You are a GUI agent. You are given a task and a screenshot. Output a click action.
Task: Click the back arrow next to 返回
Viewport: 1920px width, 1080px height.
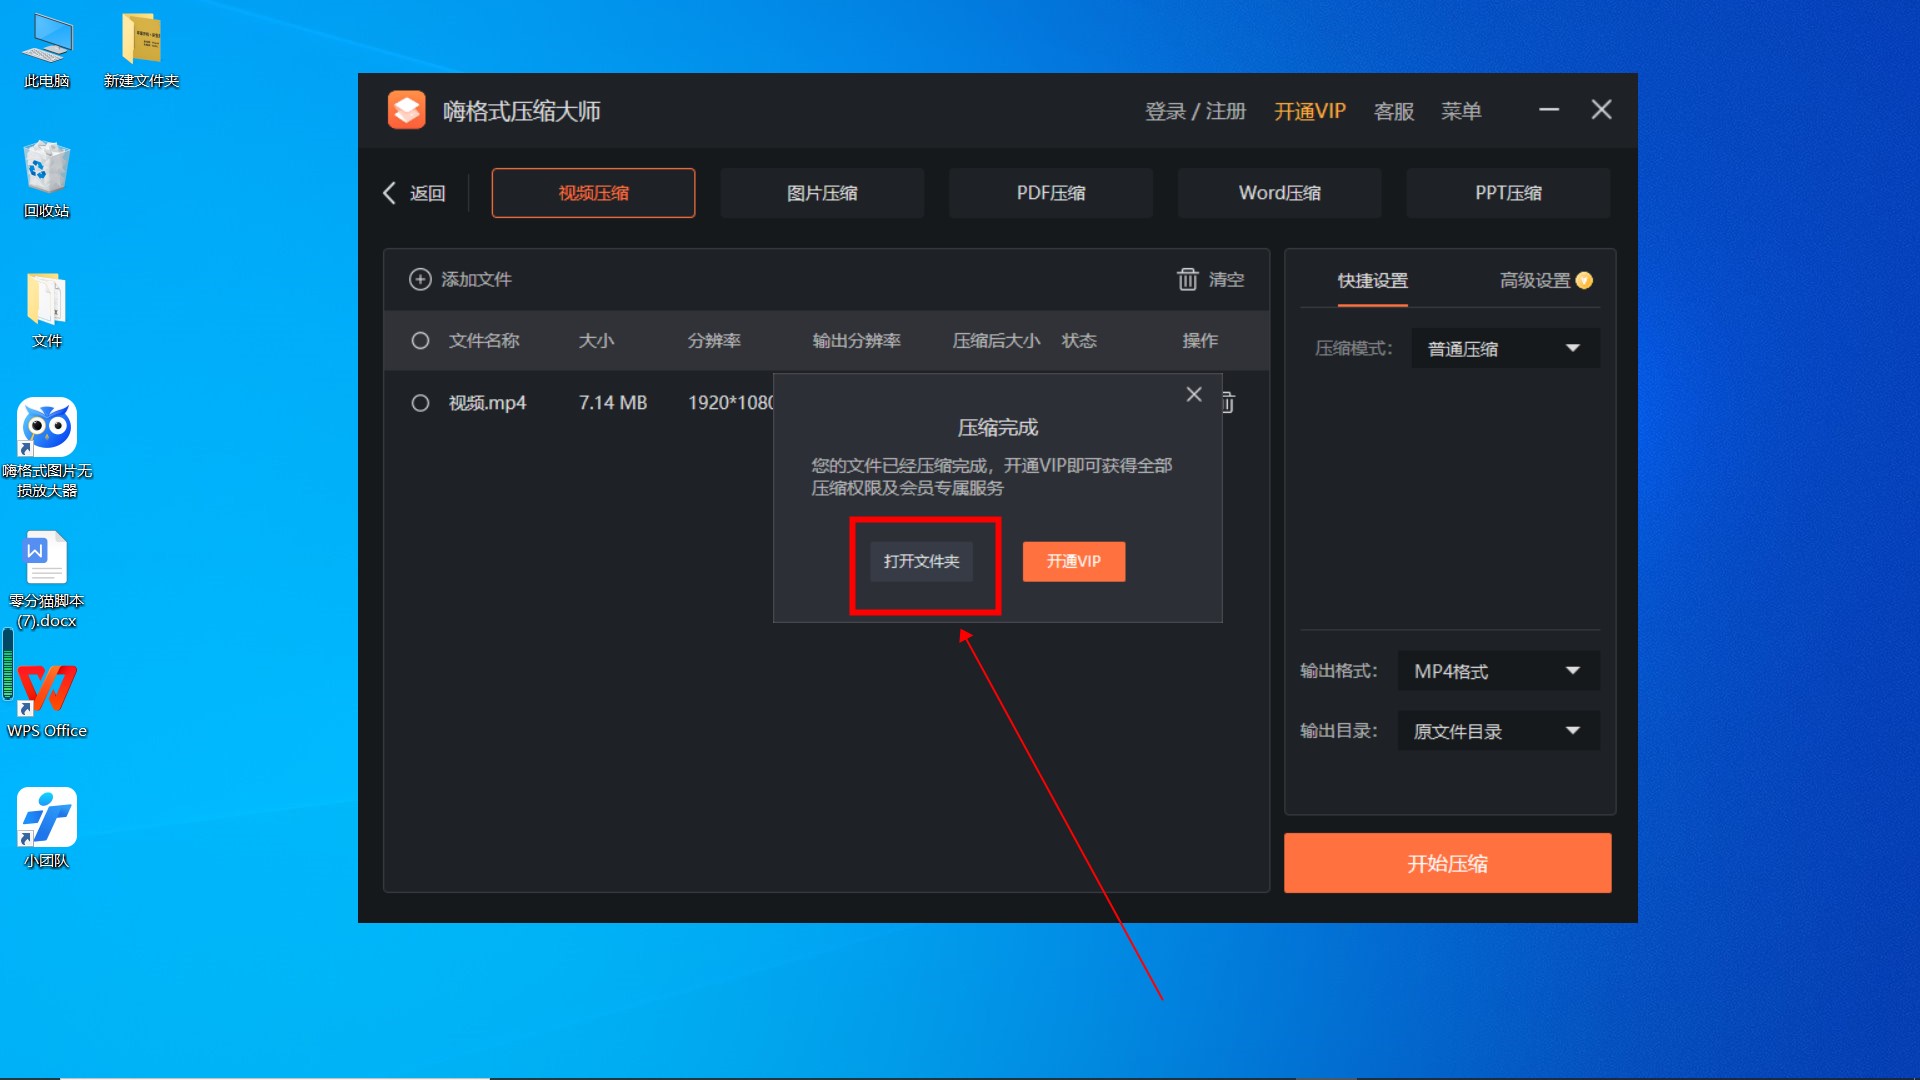tap(390, 193)
